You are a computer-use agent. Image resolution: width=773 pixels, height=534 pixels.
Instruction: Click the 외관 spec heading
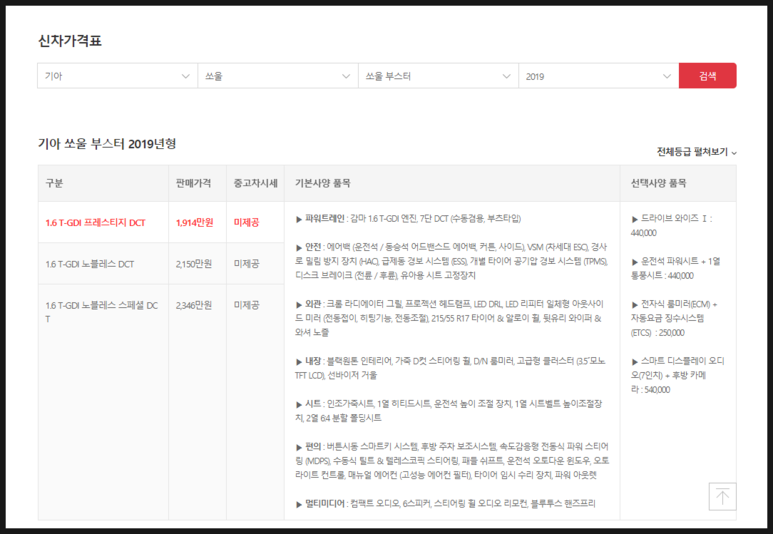coord(313,304)
